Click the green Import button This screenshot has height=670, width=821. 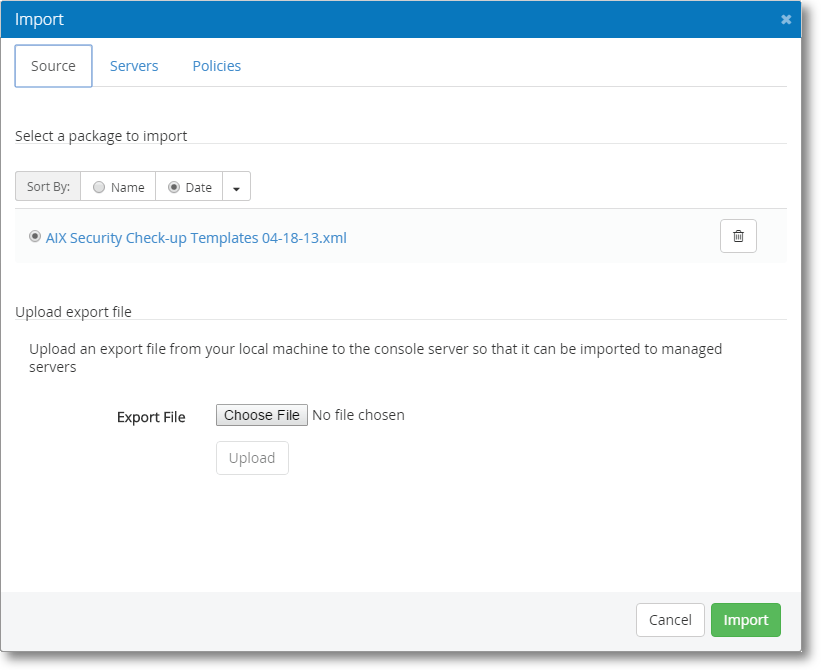[x=746, y=620]
